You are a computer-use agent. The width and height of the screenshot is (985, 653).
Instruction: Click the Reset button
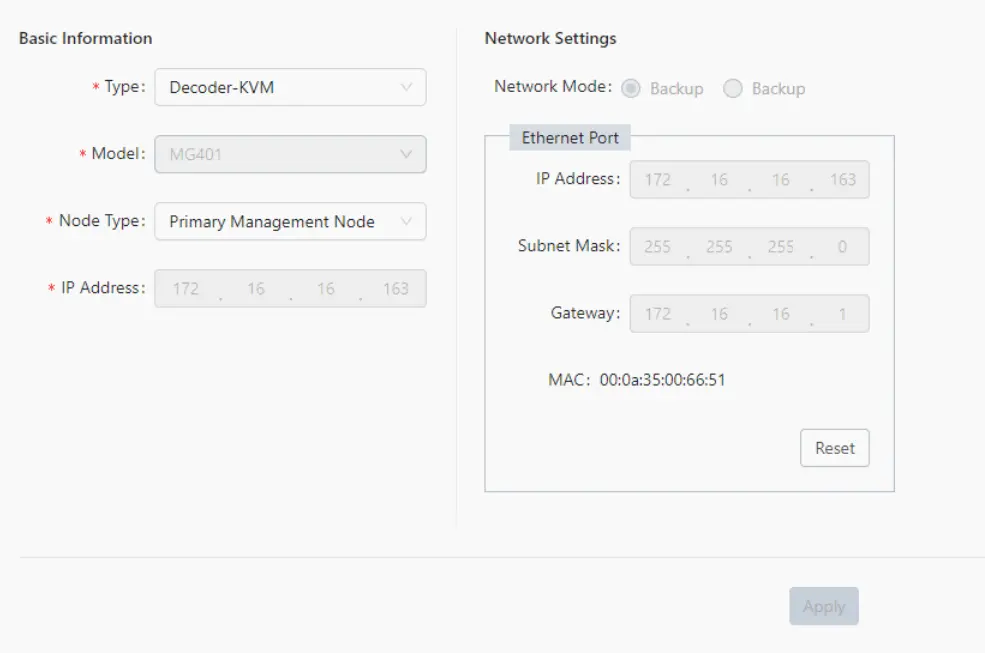834,447
